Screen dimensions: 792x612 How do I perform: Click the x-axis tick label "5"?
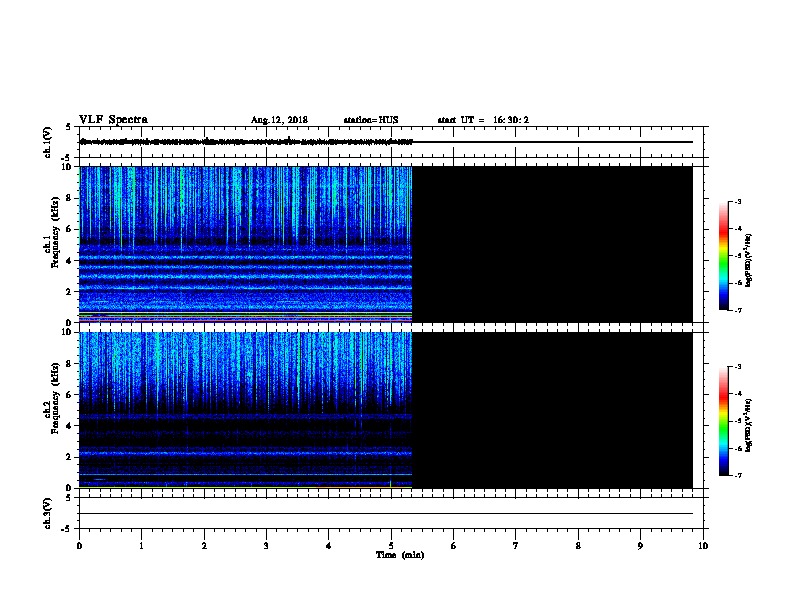pos(391,546)
